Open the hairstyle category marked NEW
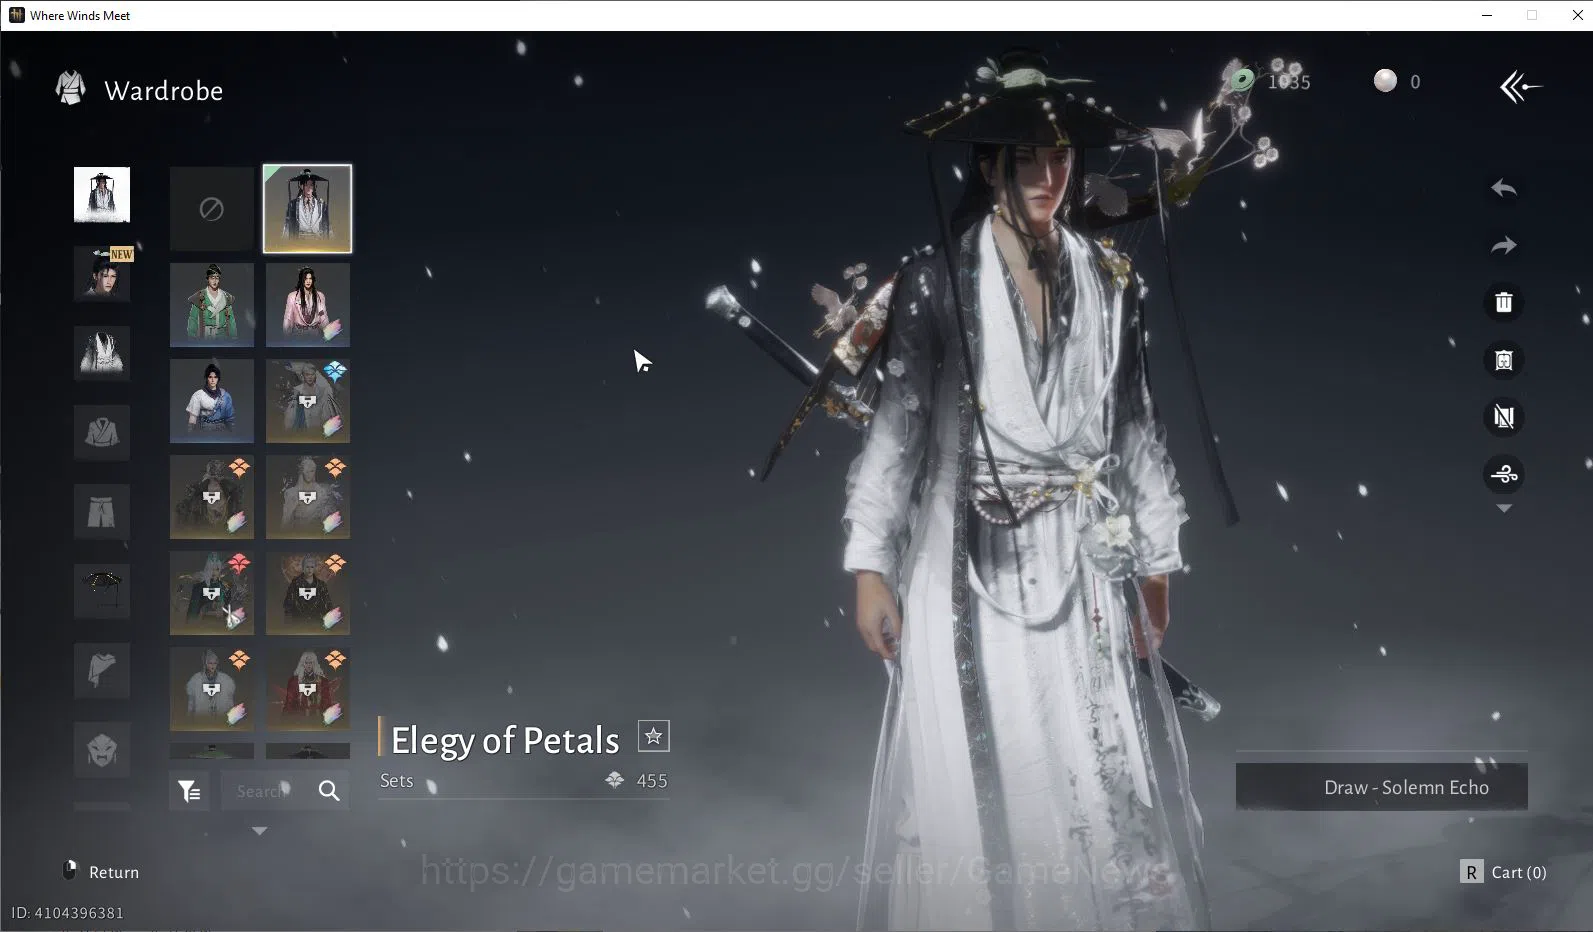 click(102, 274)
